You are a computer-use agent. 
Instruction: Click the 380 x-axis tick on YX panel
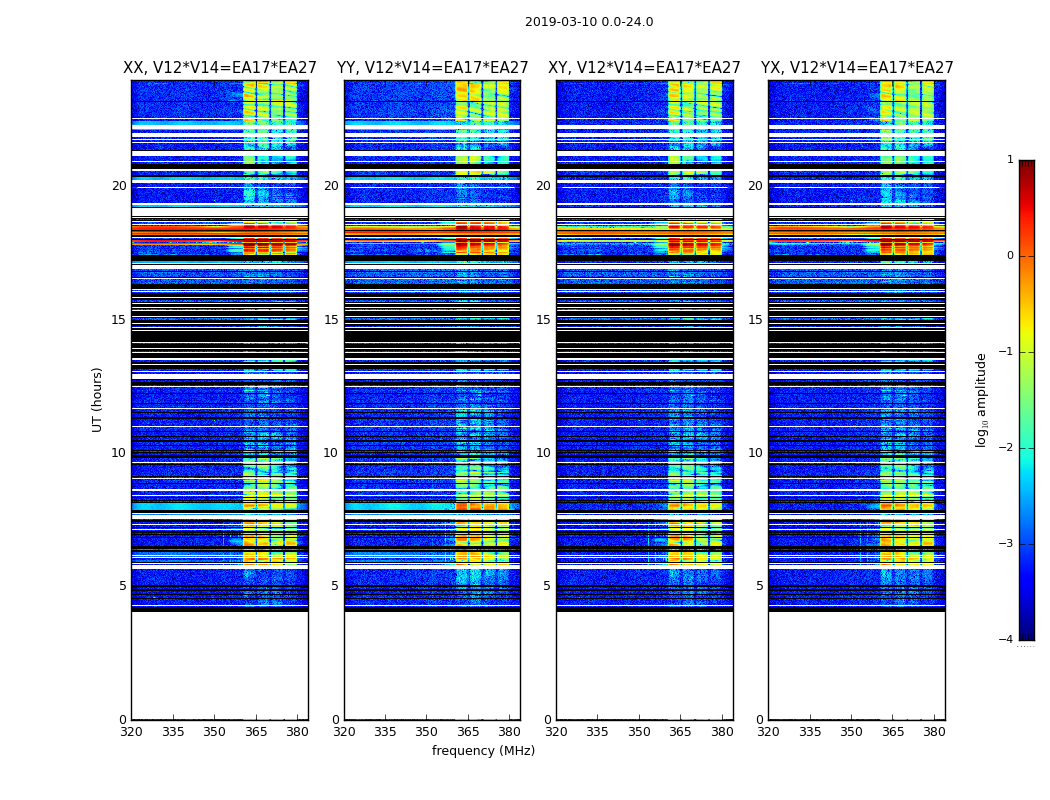click(934, 731)
